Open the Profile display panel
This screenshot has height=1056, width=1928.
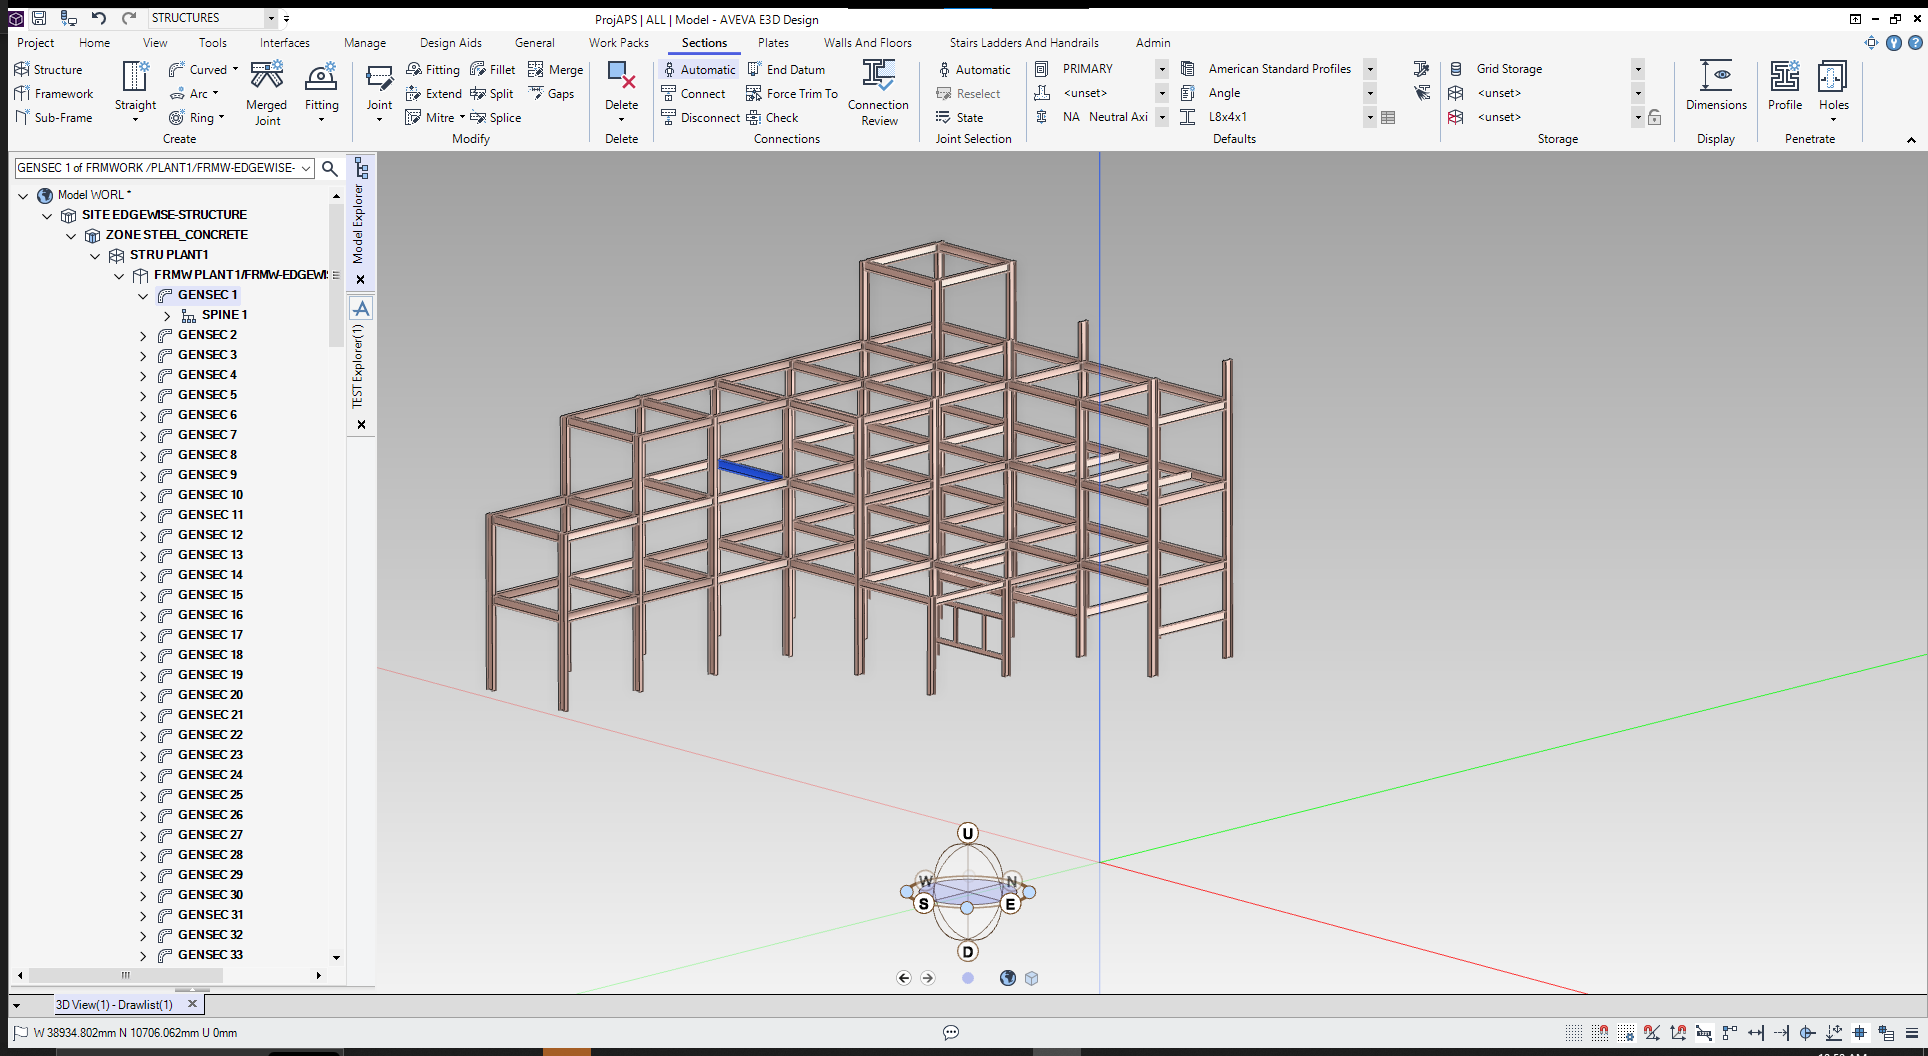[1785, 88]
